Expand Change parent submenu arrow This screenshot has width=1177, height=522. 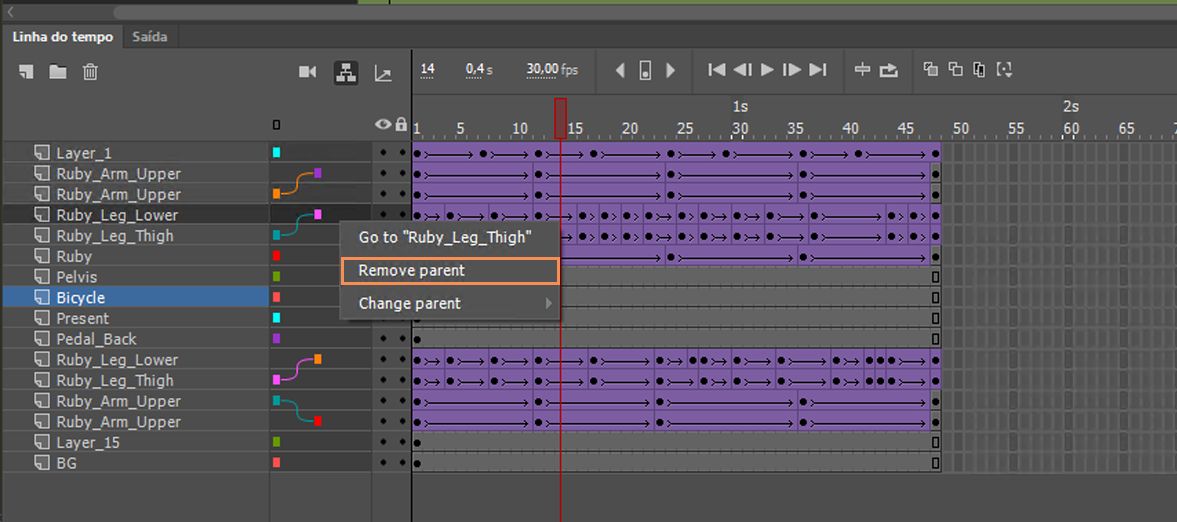click(549, 303)
